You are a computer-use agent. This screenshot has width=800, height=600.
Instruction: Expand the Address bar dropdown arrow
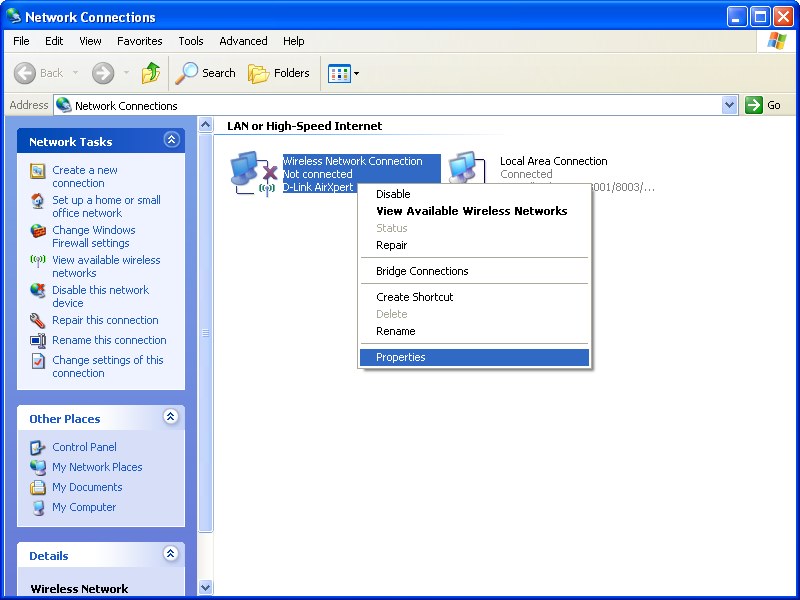729,105
